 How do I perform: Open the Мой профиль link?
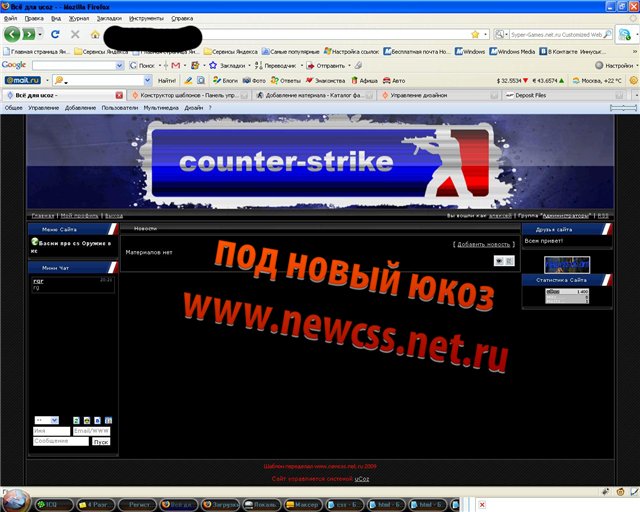point(80,216)
